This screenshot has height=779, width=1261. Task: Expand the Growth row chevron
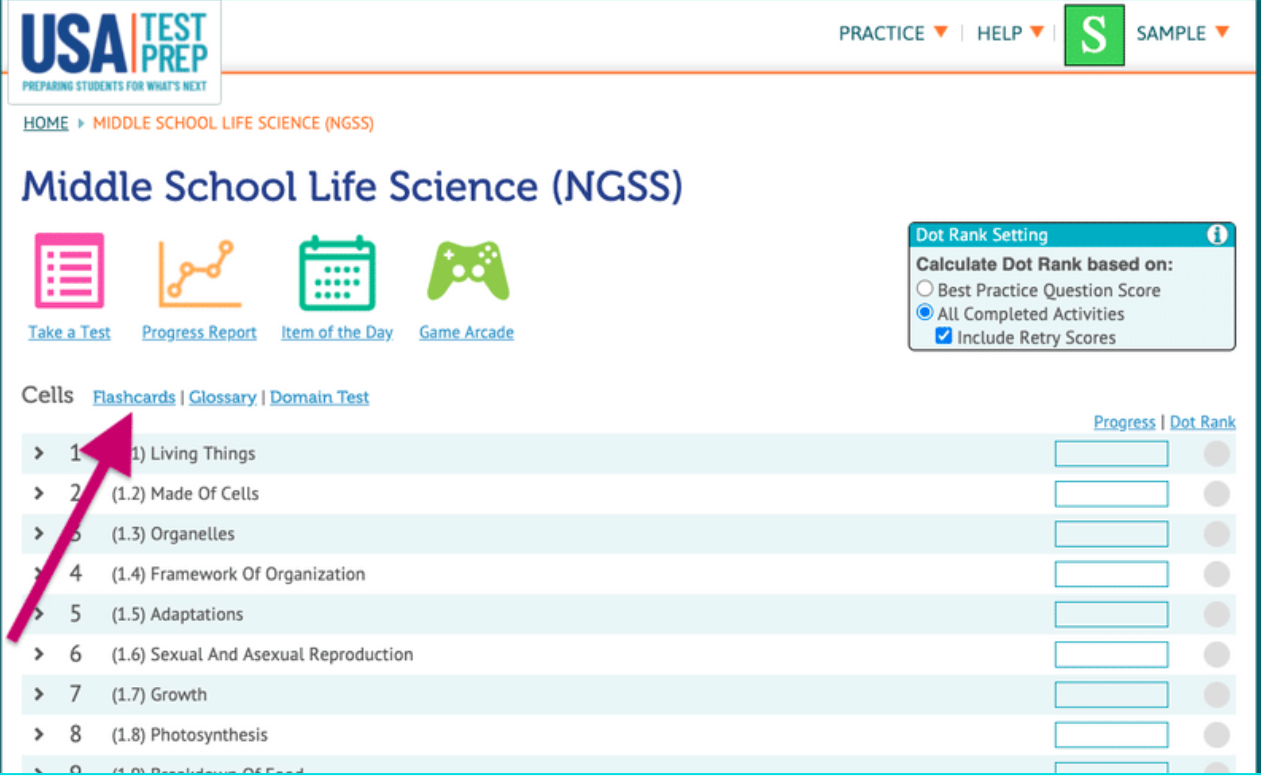pos(39,694)
